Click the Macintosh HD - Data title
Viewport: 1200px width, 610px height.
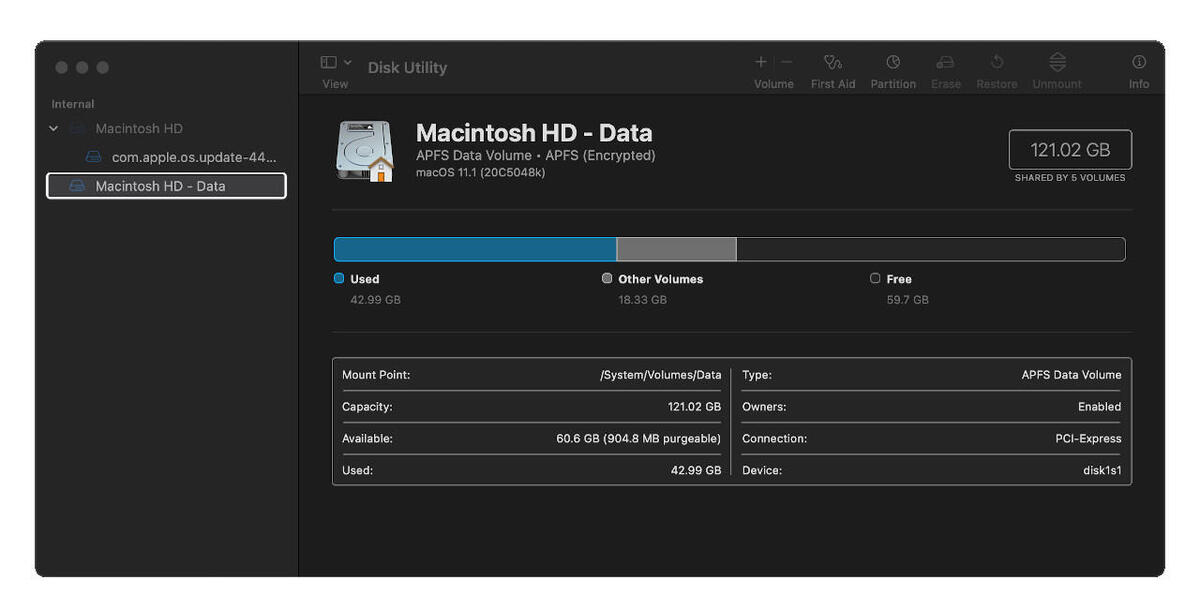click(534, 133)
